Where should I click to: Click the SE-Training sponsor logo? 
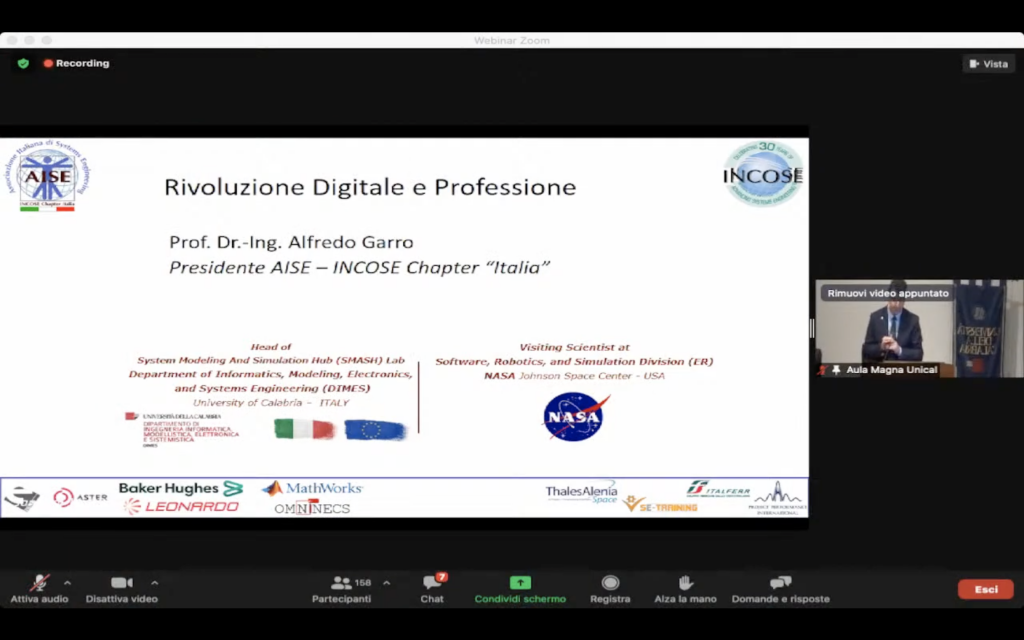(660, 505)
